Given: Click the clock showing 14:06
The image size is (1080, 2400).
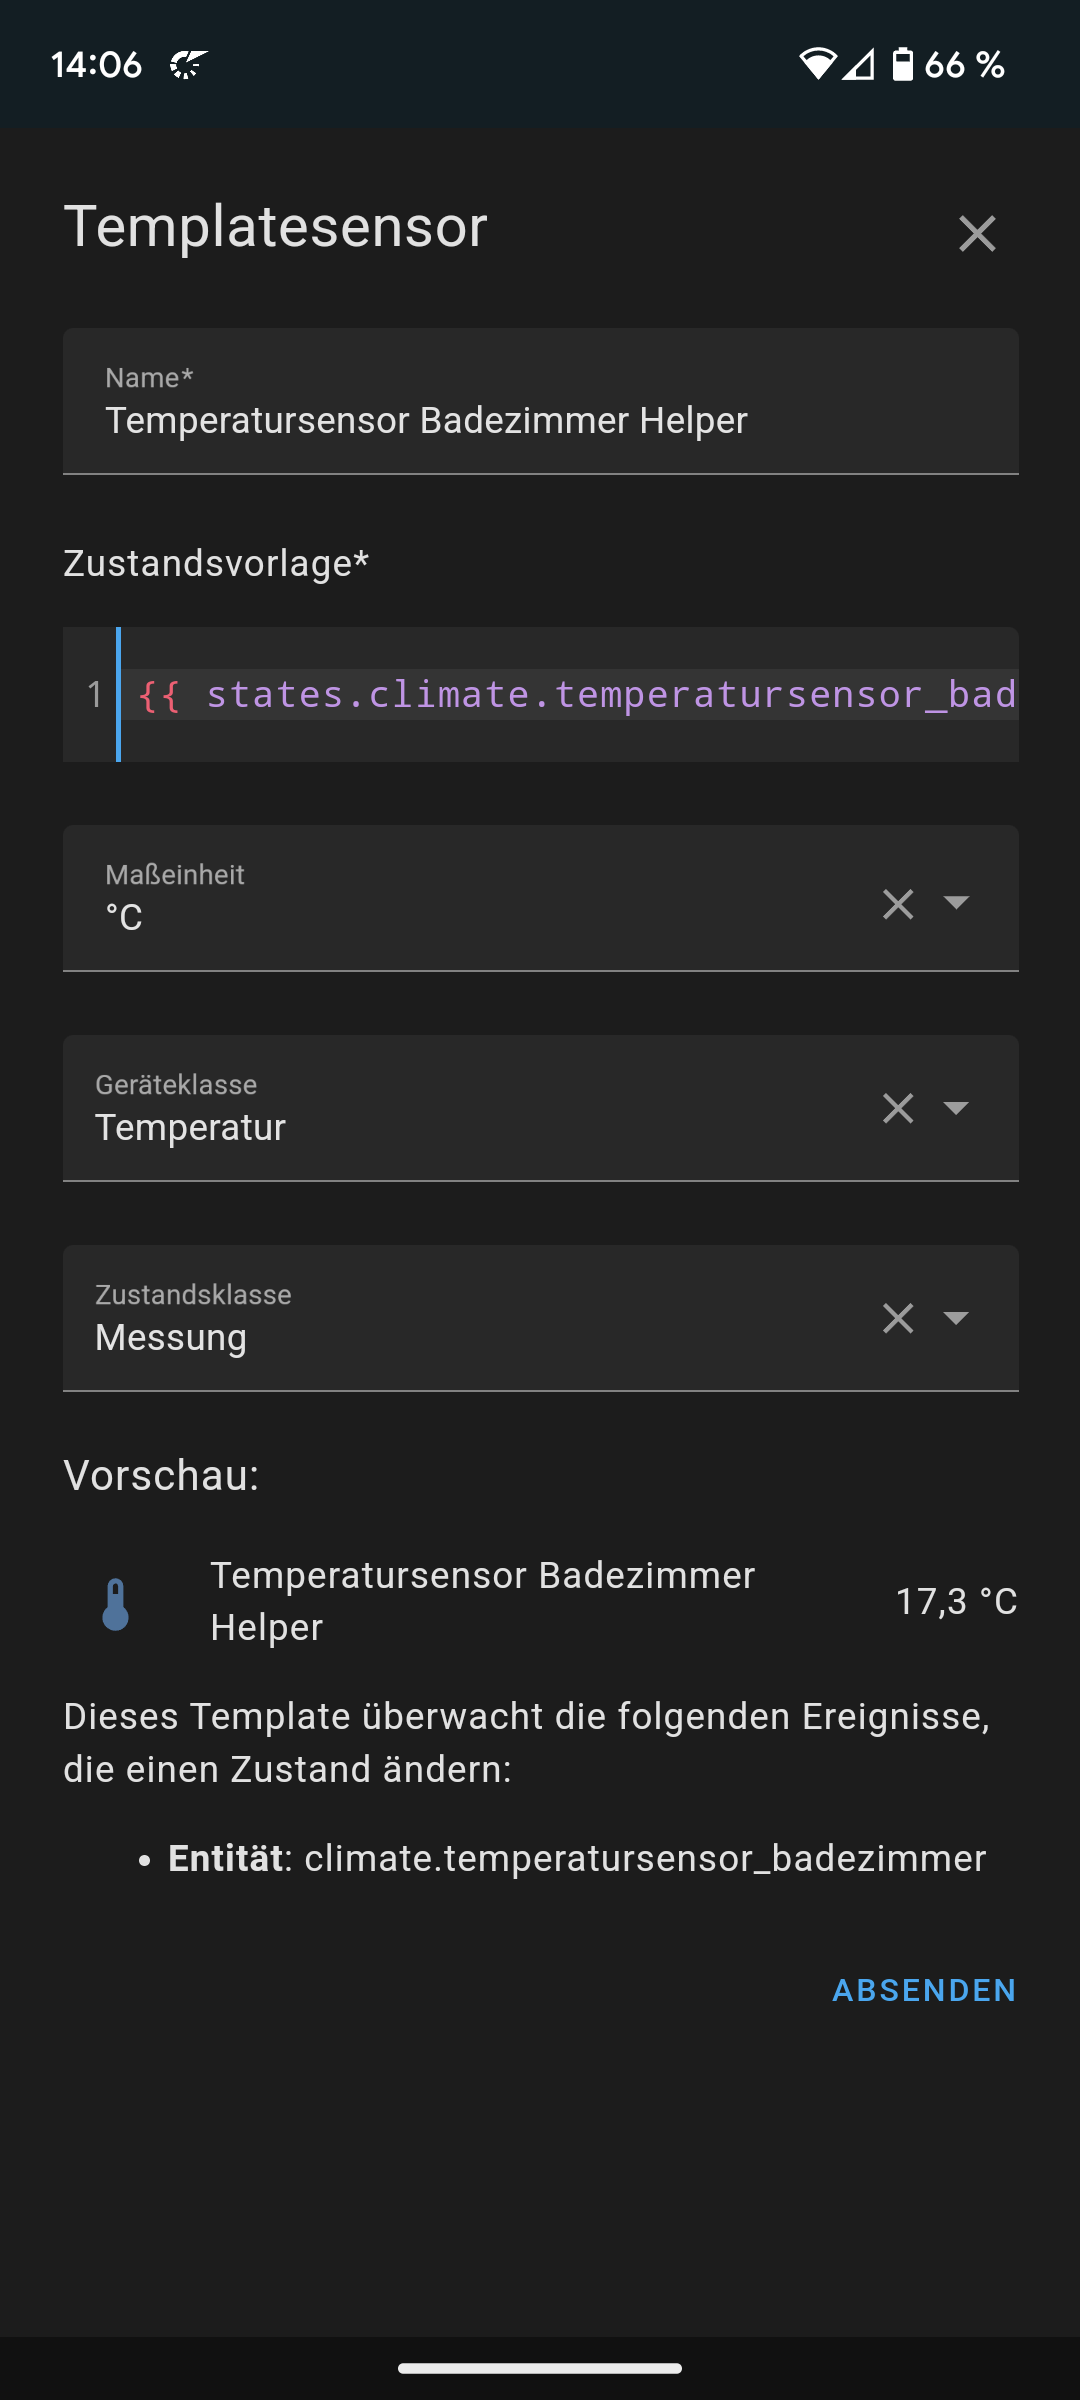Looking at the screenshot, I should coord(97,64).
